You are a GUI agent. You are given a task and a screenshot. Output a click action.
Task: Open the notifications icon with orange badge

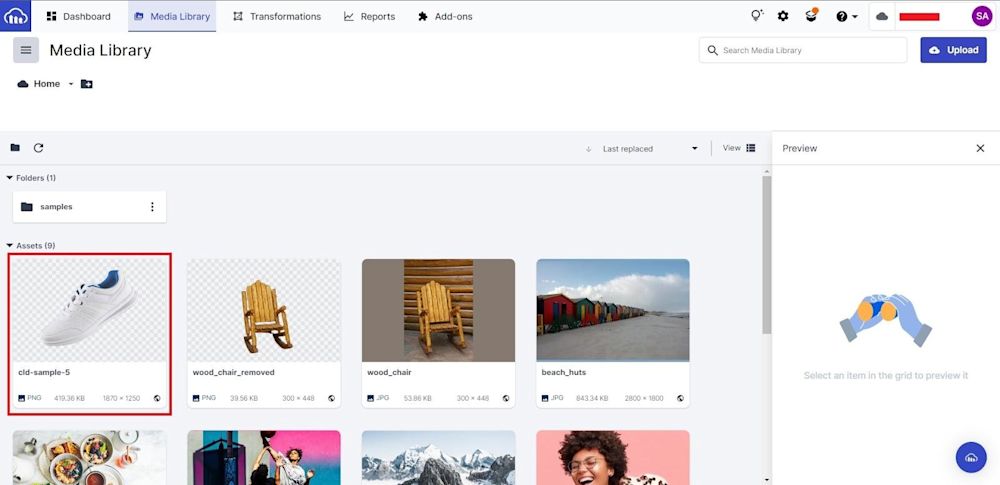pyautogui.click(x=812, y=16)
